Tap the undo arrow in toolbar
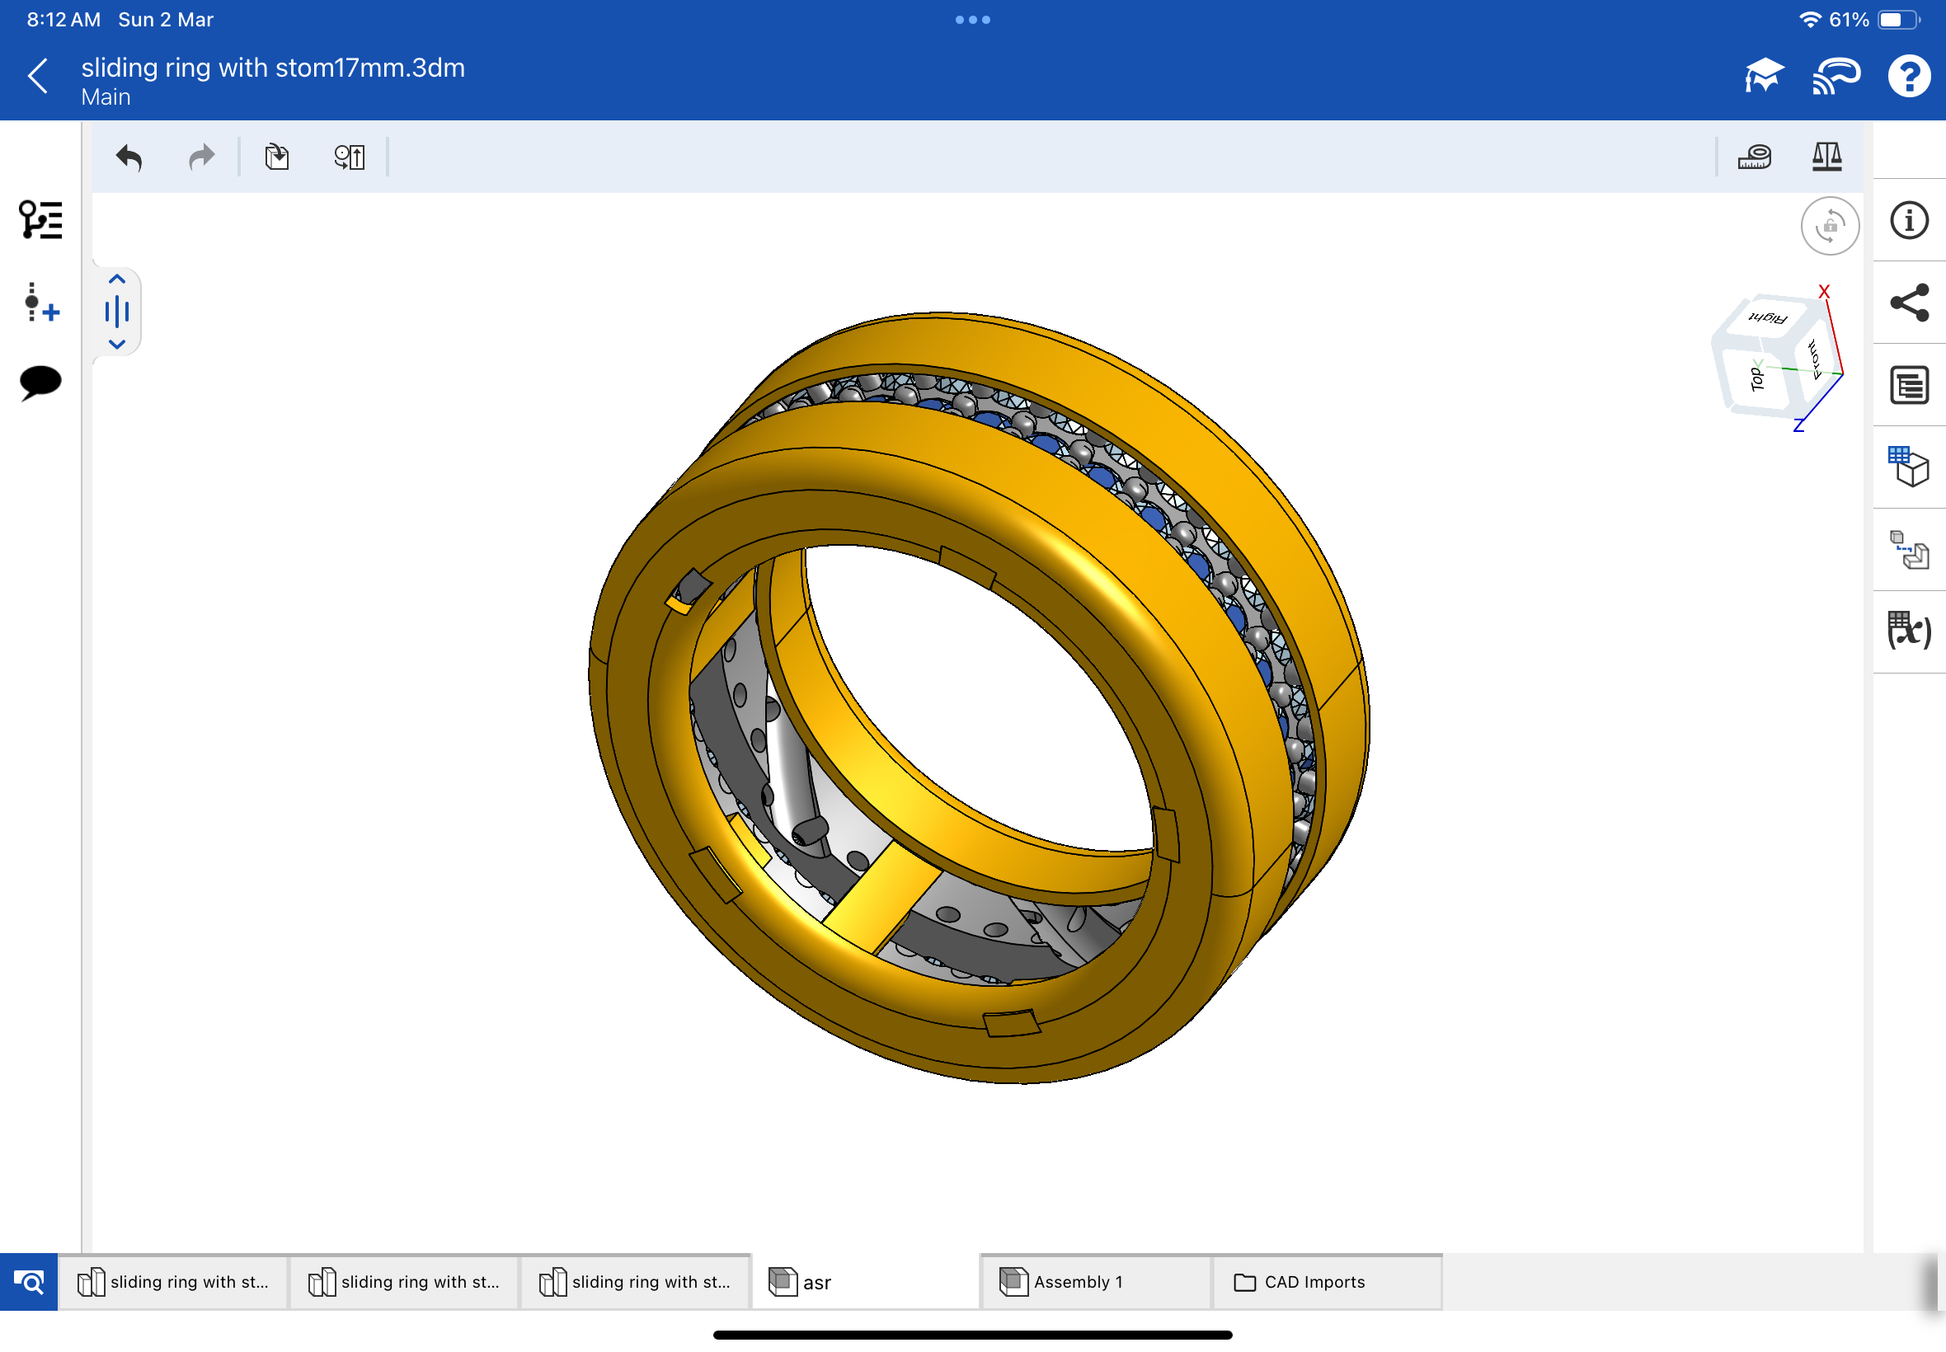The height and width of the screenshot is (1352, 1946). (129, 157)
